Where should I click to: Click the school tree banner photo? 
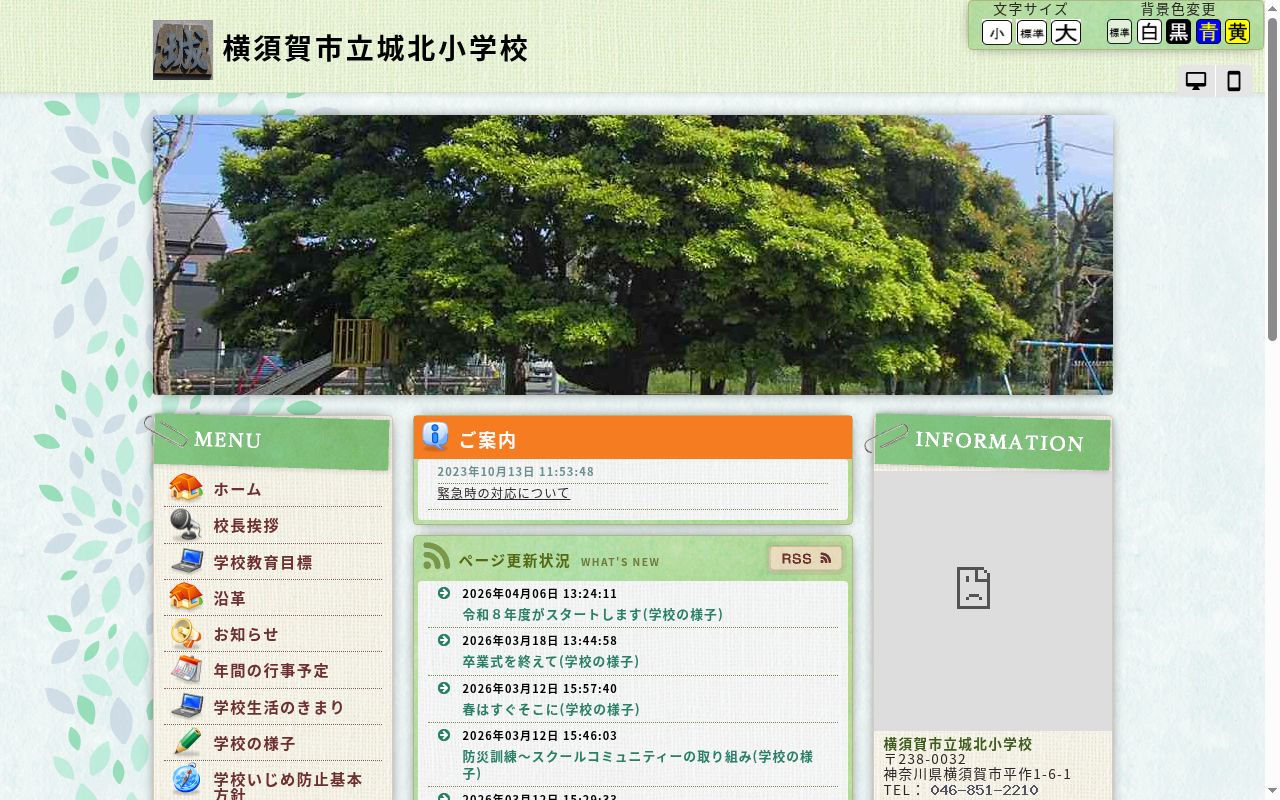pos(633,255)
